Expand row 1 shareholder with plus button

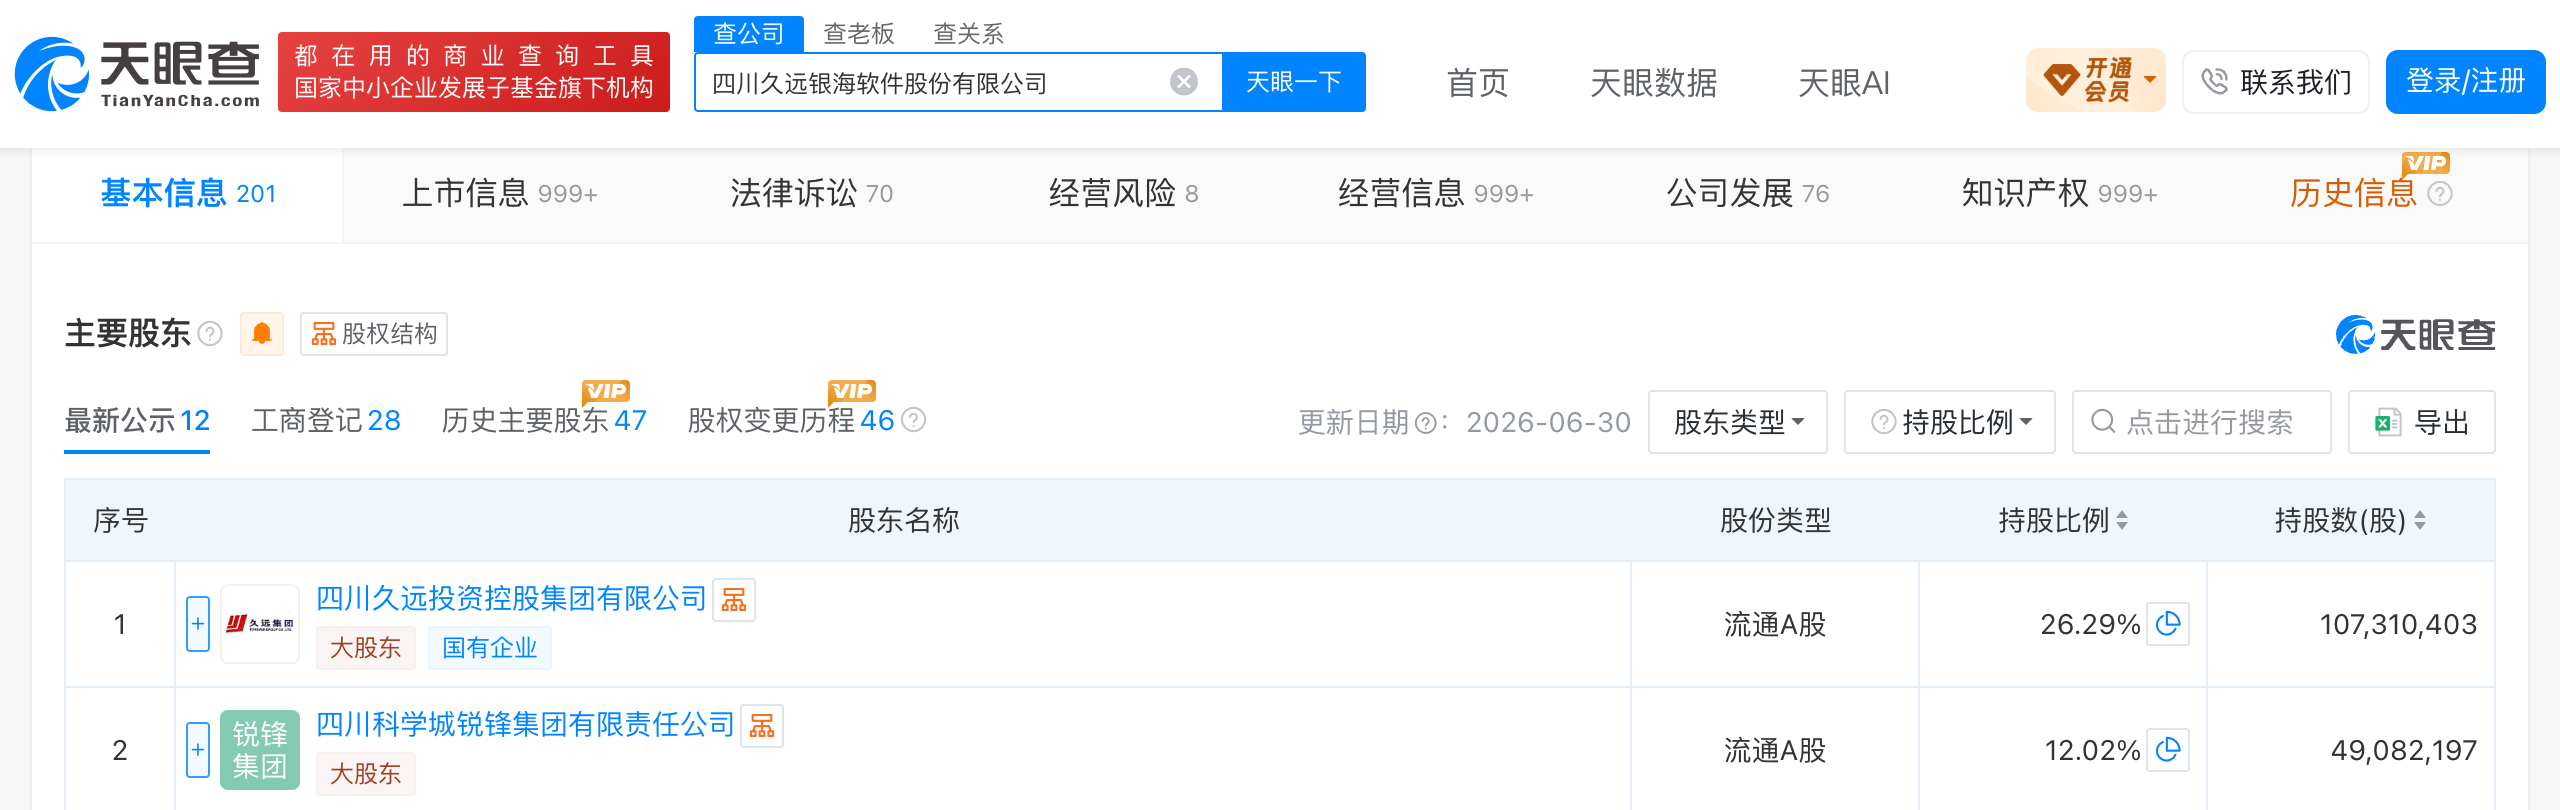(198, 624)
